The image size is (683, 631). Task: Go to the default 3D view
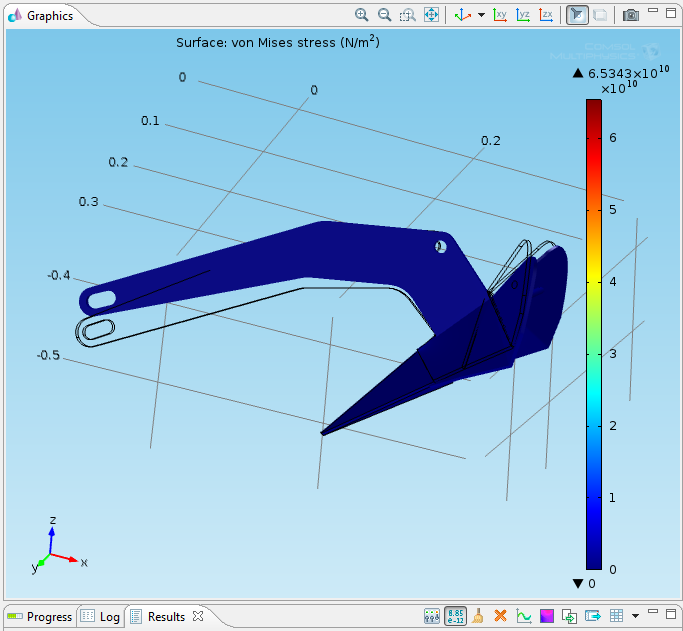click(463, 15)
